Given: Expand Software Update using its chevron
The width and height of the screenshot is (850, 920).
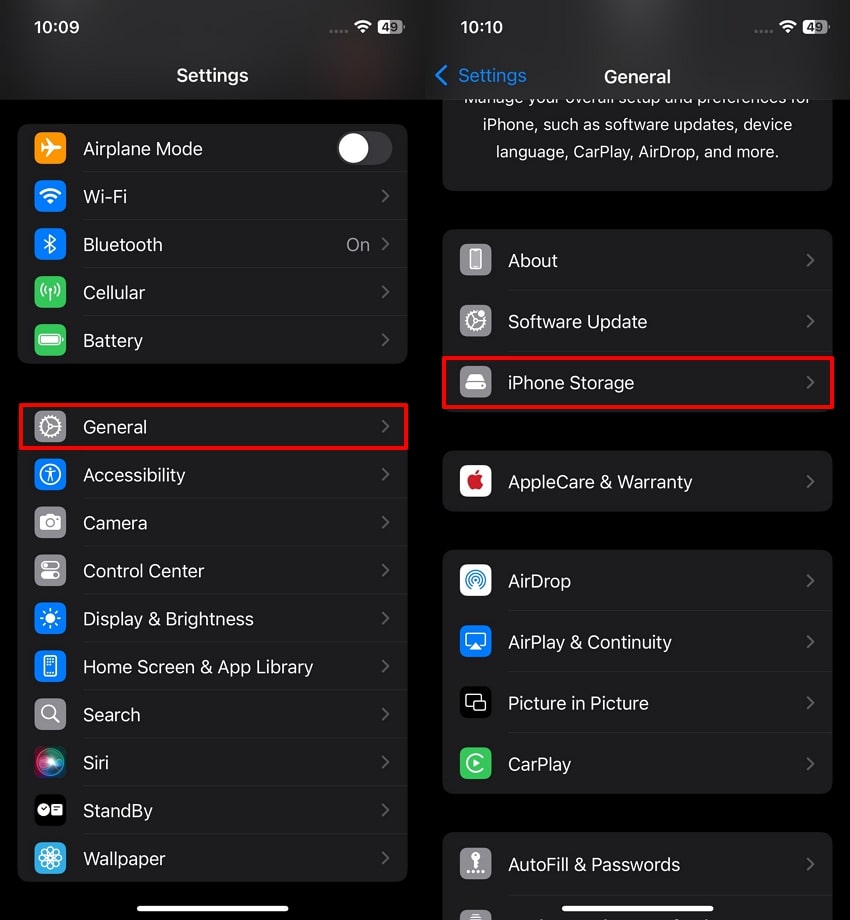Looking at the screenshot, I should [x=810, y=321].
